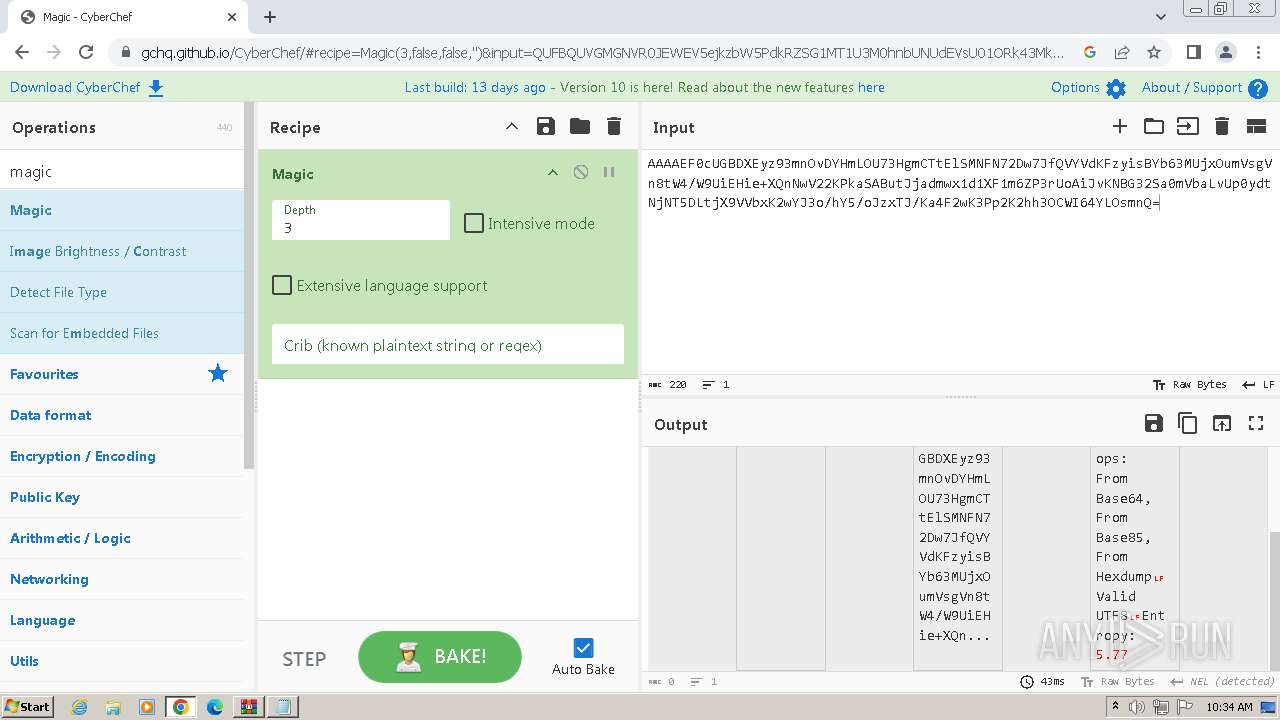Click the output pane vertical scrollbar

(x=1274, y=600)
